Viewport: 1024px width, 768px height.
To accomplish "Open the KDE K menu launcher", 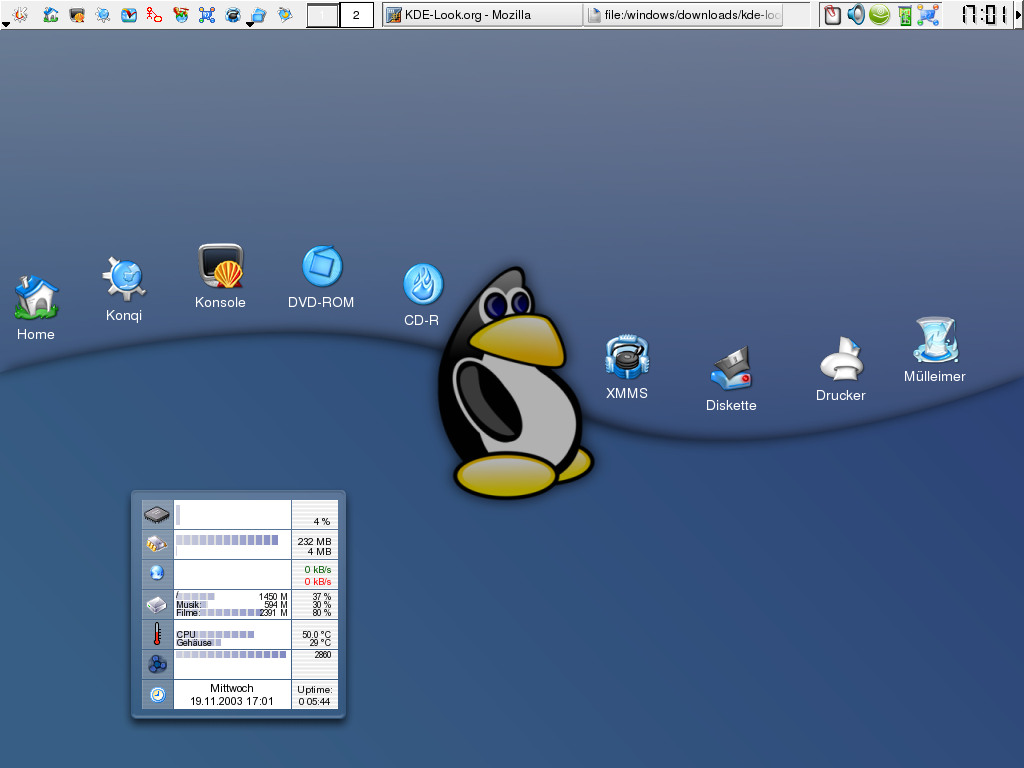I will [x=20, y=13].
